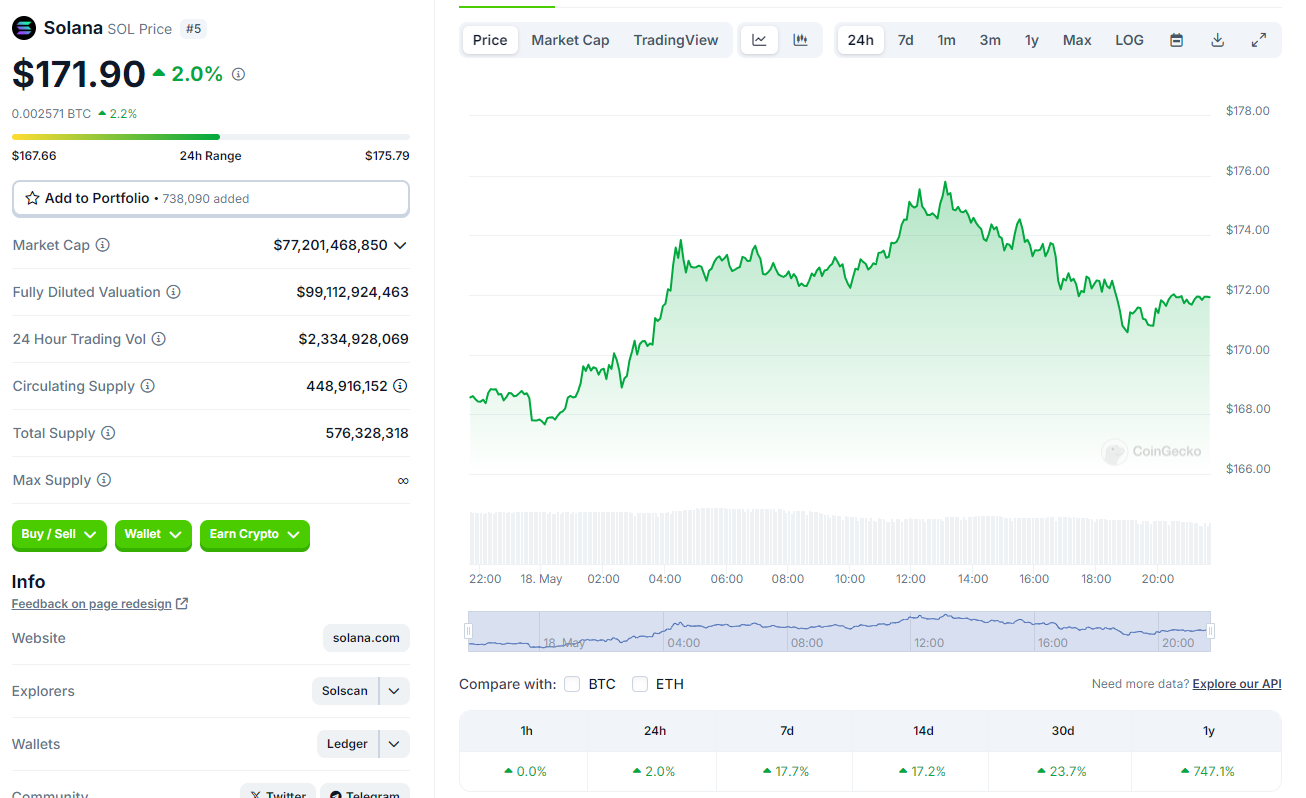Expand chart to fullscreen

click(1259, 40)
